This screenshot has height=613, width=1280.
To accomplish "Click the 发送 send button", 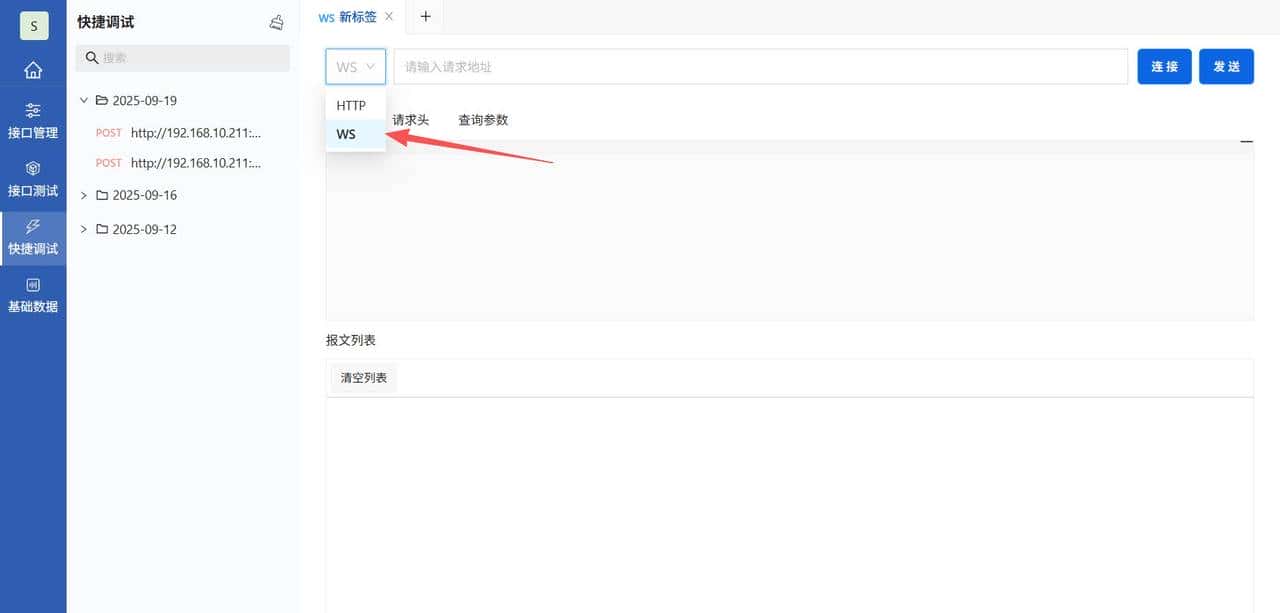I will click(1226, 66).
